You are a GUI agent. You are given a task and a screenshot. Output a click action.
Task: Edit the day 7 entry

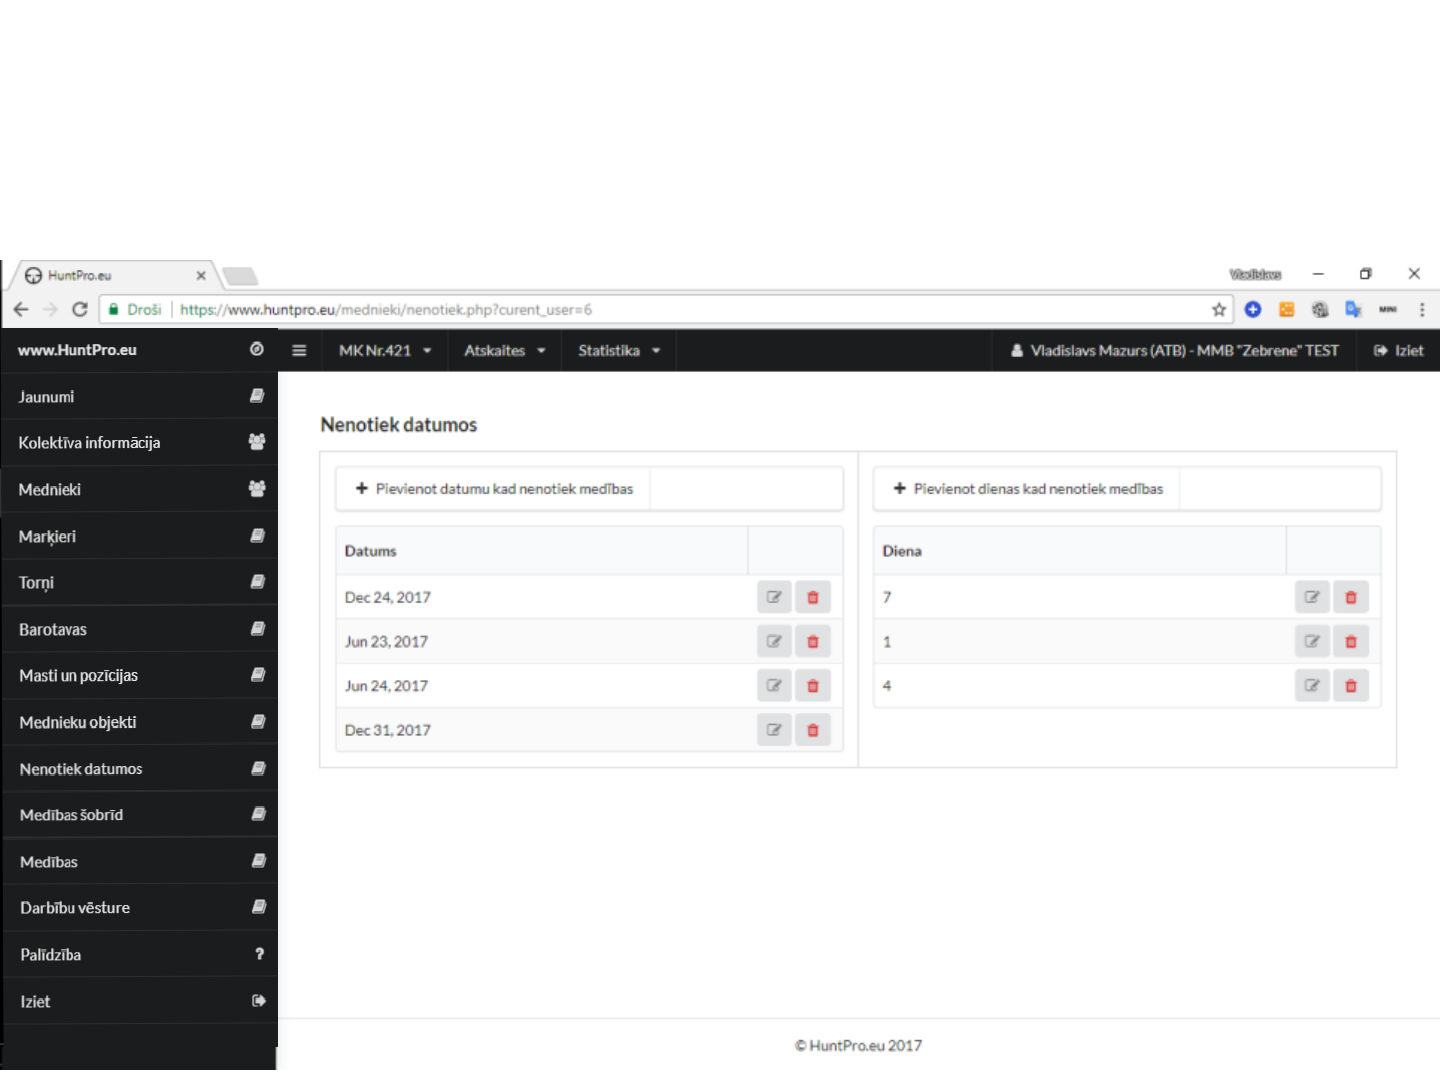click(1312, 597)
